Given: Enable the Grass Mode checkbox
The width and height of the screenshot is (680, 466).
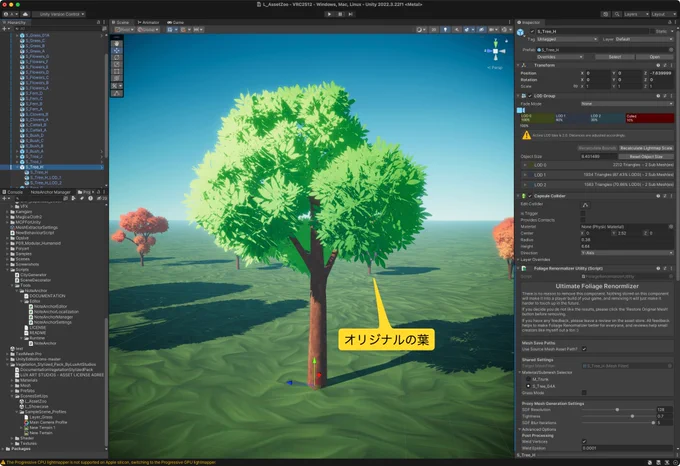Looking at the screenshot, I should click(584, 392).
